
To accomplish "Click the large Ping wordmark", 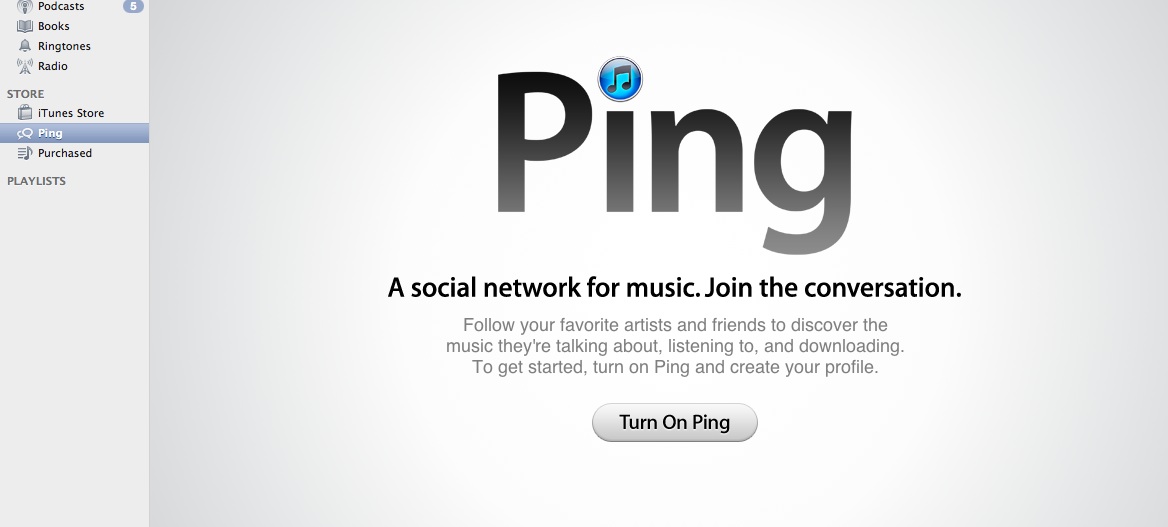I will (x=674, y=162).
